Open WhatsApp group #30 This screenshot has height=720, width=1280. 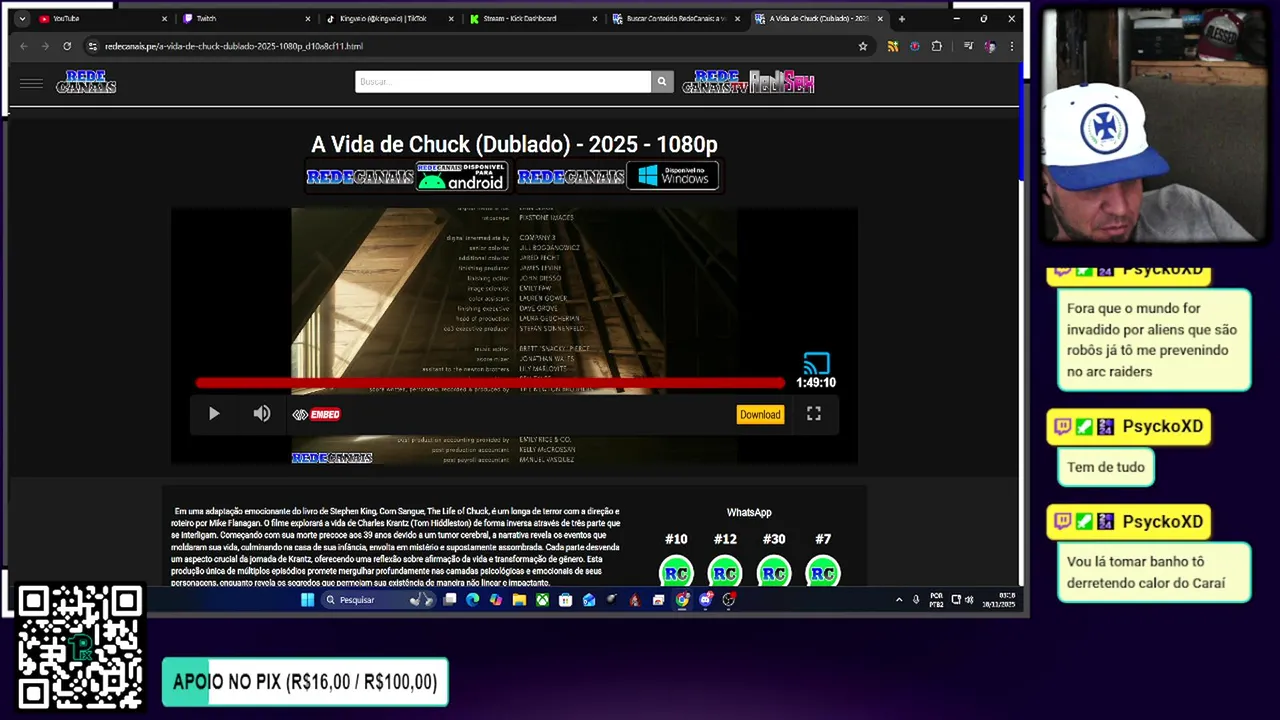pos(774,573)
